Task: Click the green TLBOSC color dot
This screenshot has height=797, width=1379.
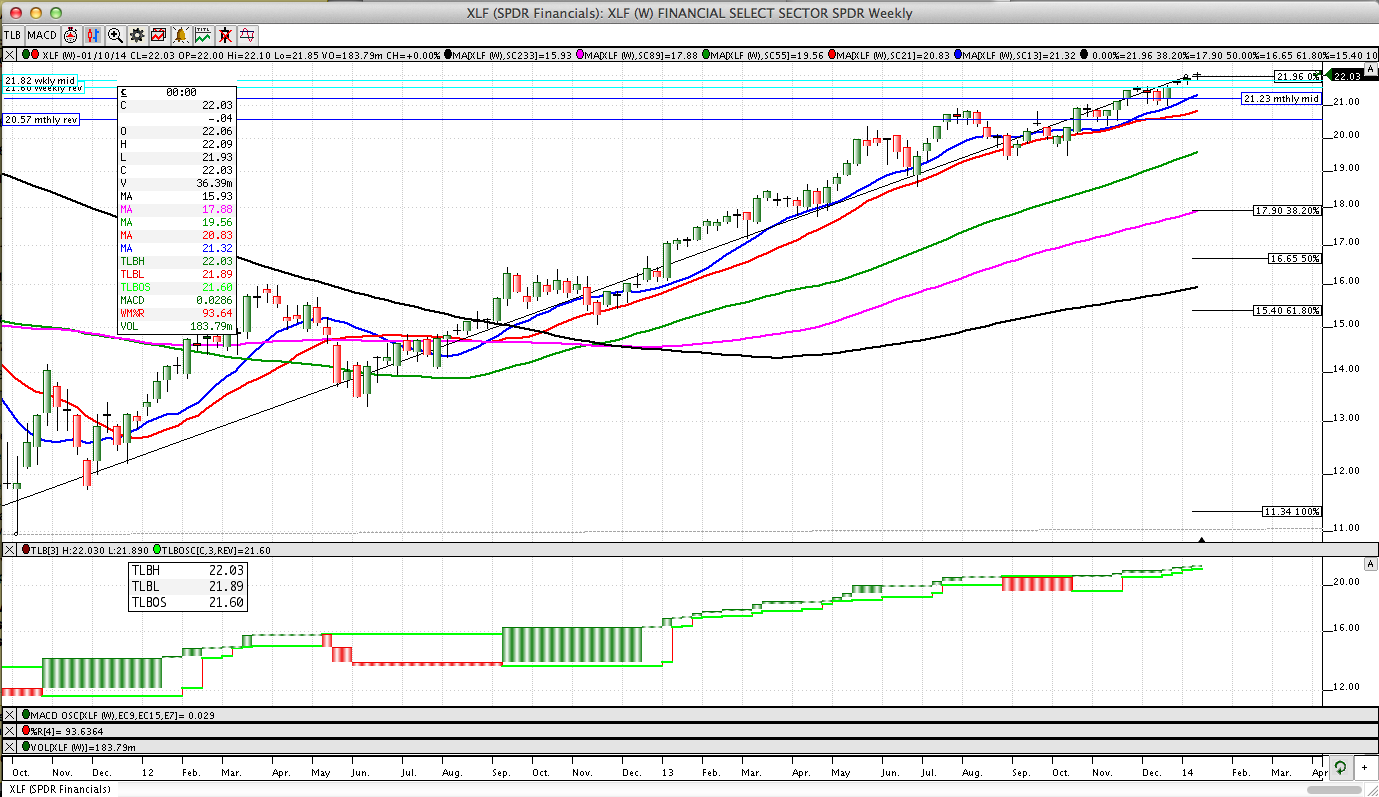Action: 157,549
